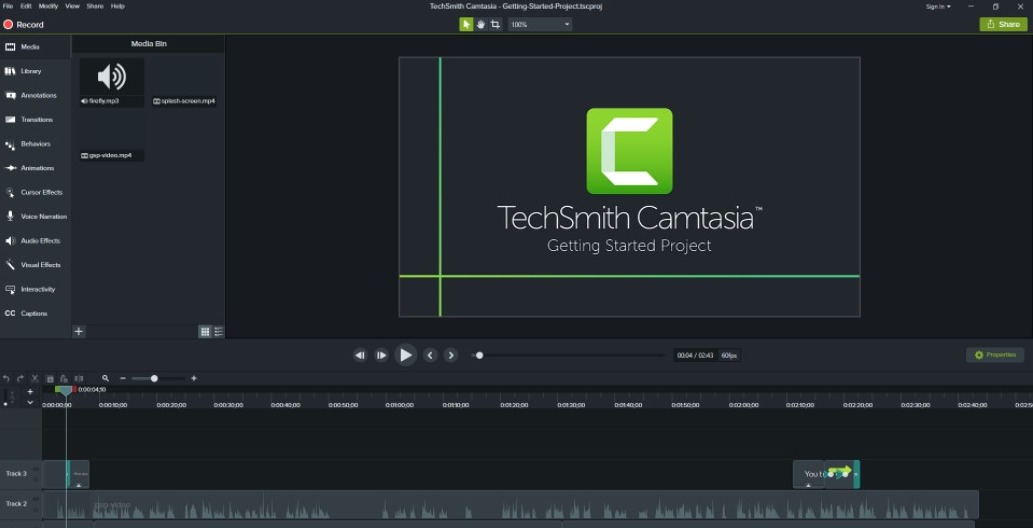Toggle Track 3 visibility eye icon
This screenshot has width=1033, height=528.
coord(36,469)
